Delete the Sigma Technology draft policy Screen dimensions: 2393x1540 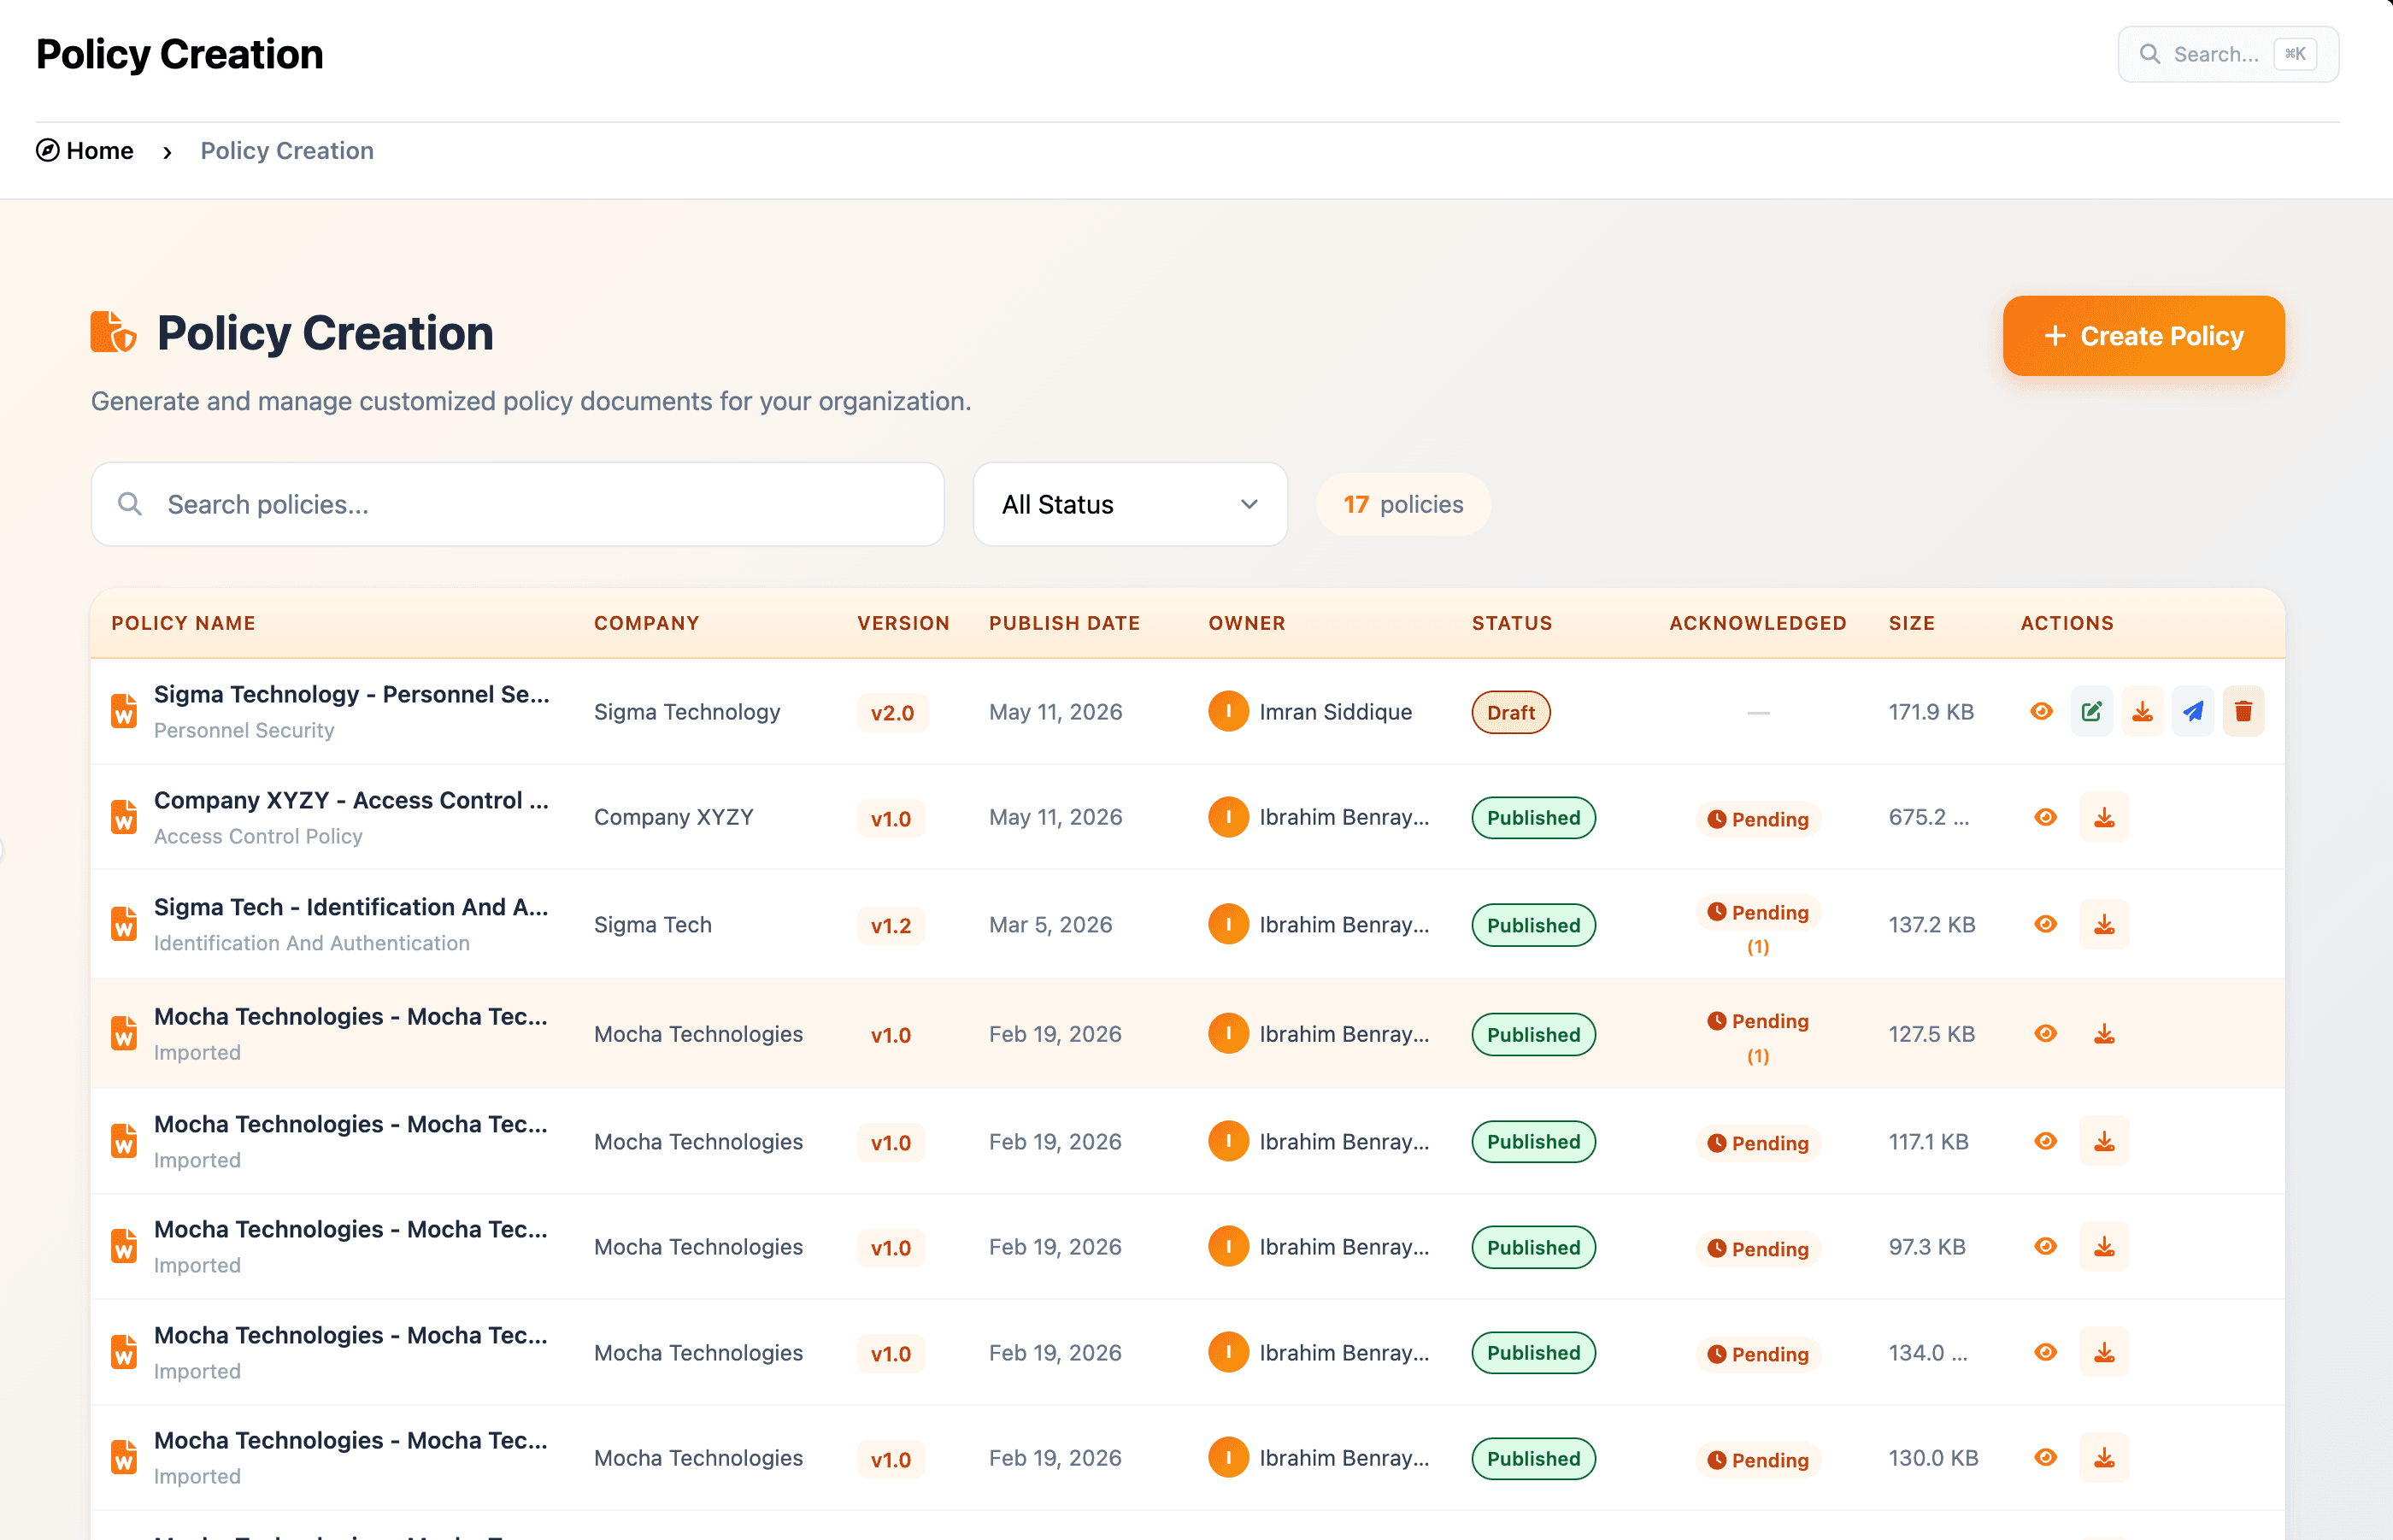[x=2243, y=711]
